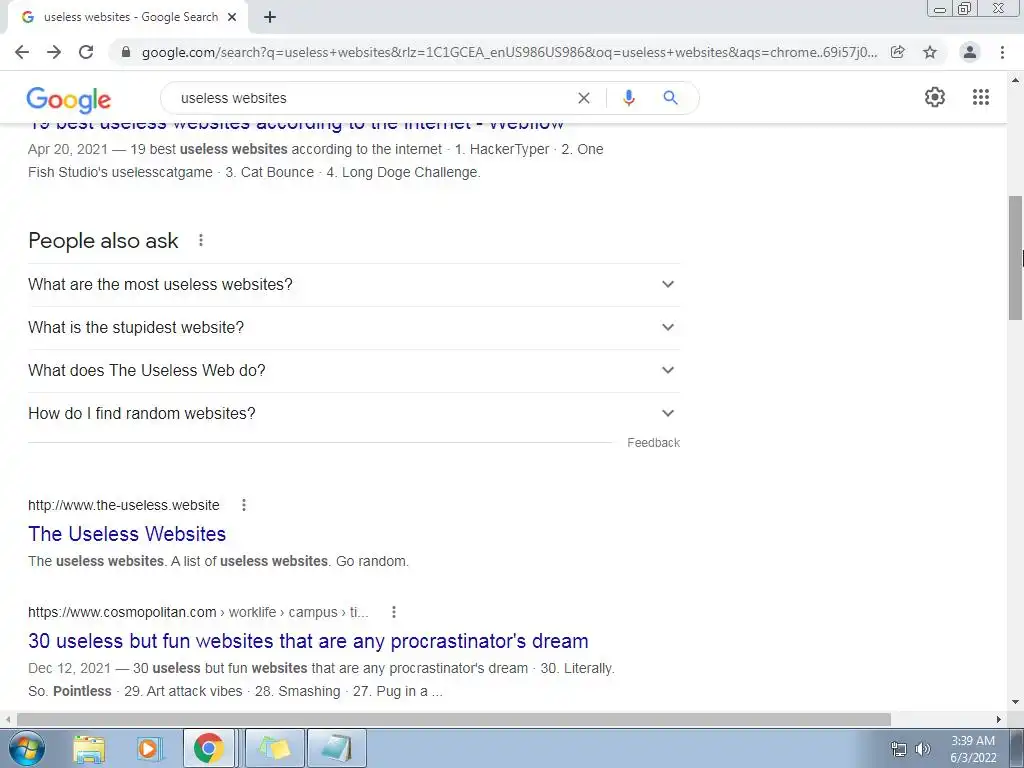The width and height of the screenshot is (1024, 768).
Task: Open Windows Media Player from taskbar
Action: 148,749
